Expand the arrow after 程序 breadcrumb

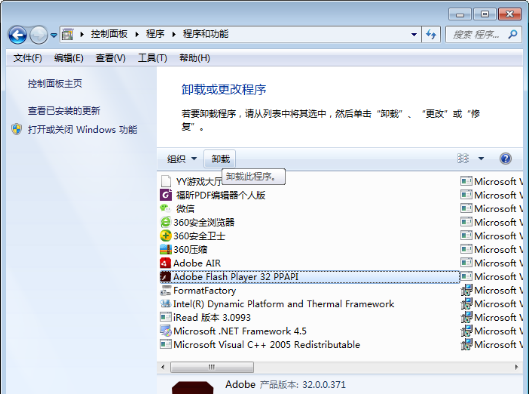tap(174, 34)
